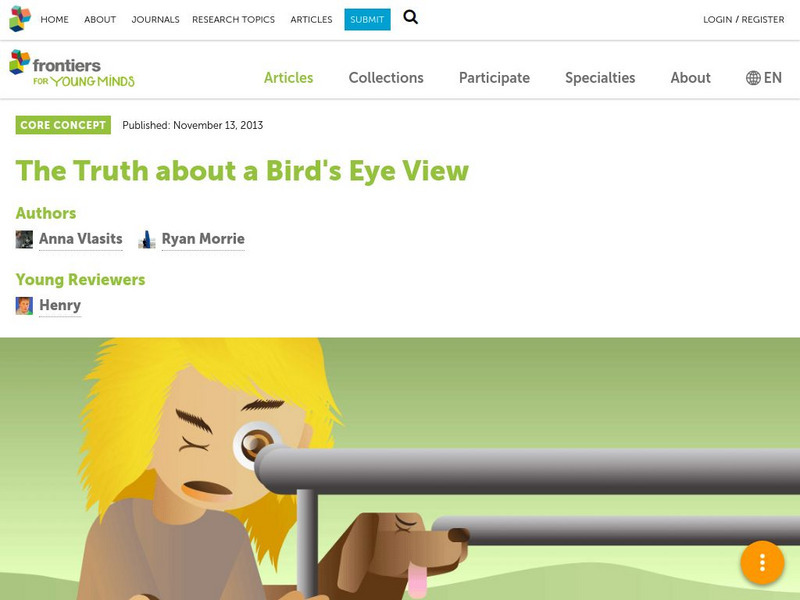Open the Frontiers for Young Minds logo
This screenshot has height=600, width=800.
pyautogui.click(x=72, y=69)
